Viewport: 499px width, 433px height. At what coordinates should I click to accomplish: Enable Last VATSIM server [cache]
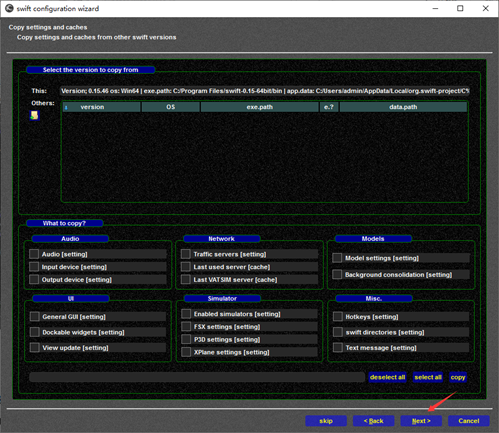pos(186,279)
